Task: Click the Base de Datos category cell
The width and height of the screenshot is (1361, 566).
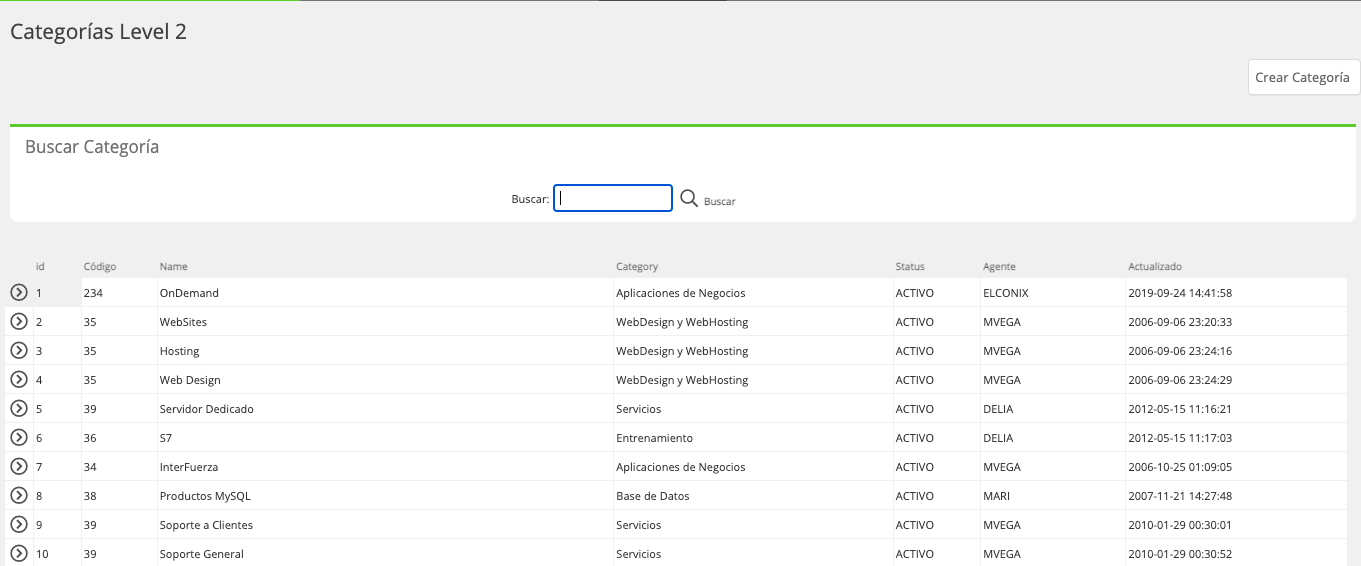Action: [754, 496]
